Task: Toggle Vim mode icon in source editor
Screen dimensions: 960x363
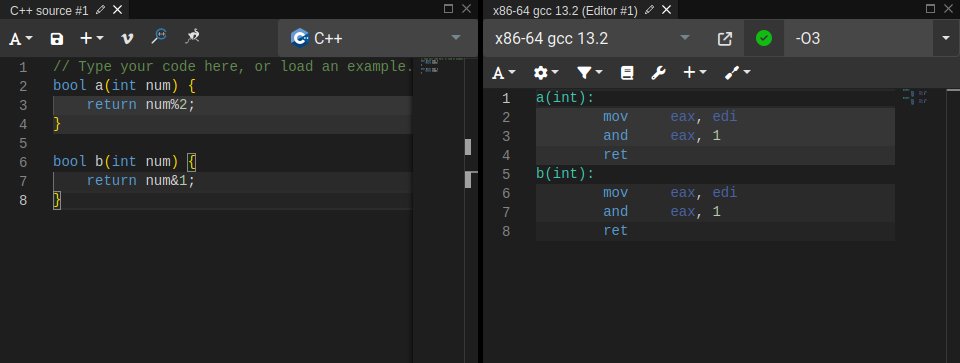Action: point(127,39)
